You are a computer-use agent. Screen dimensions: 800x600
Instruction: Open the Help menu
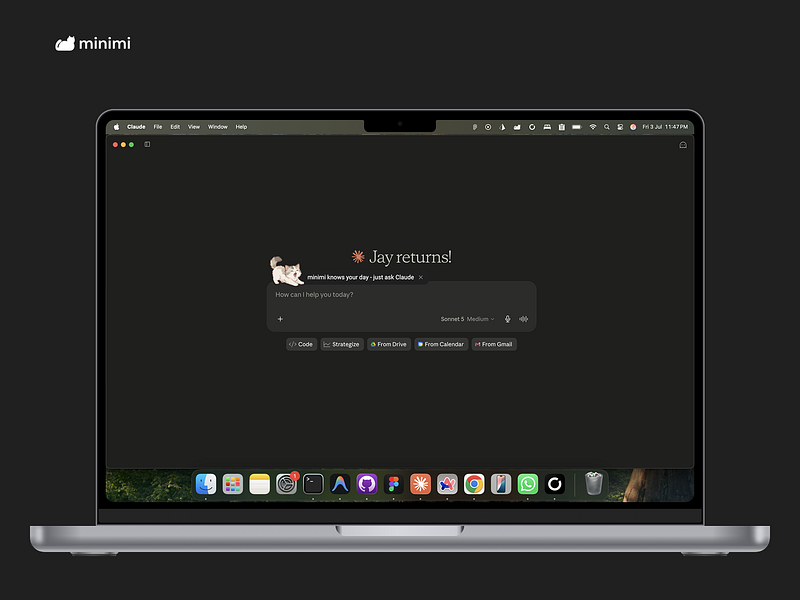(x=241, y=127)
